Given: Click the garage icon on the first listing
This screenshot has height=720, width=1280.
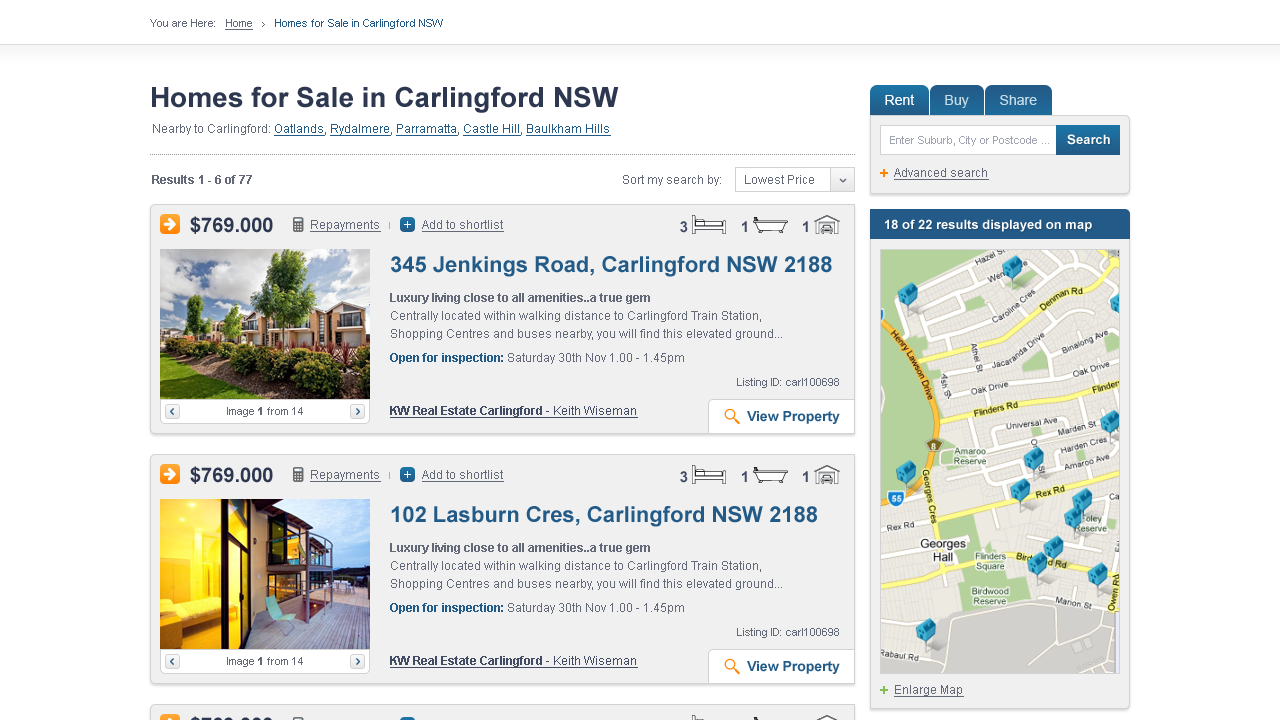Looking at the screenshot, I should (826, 225).
